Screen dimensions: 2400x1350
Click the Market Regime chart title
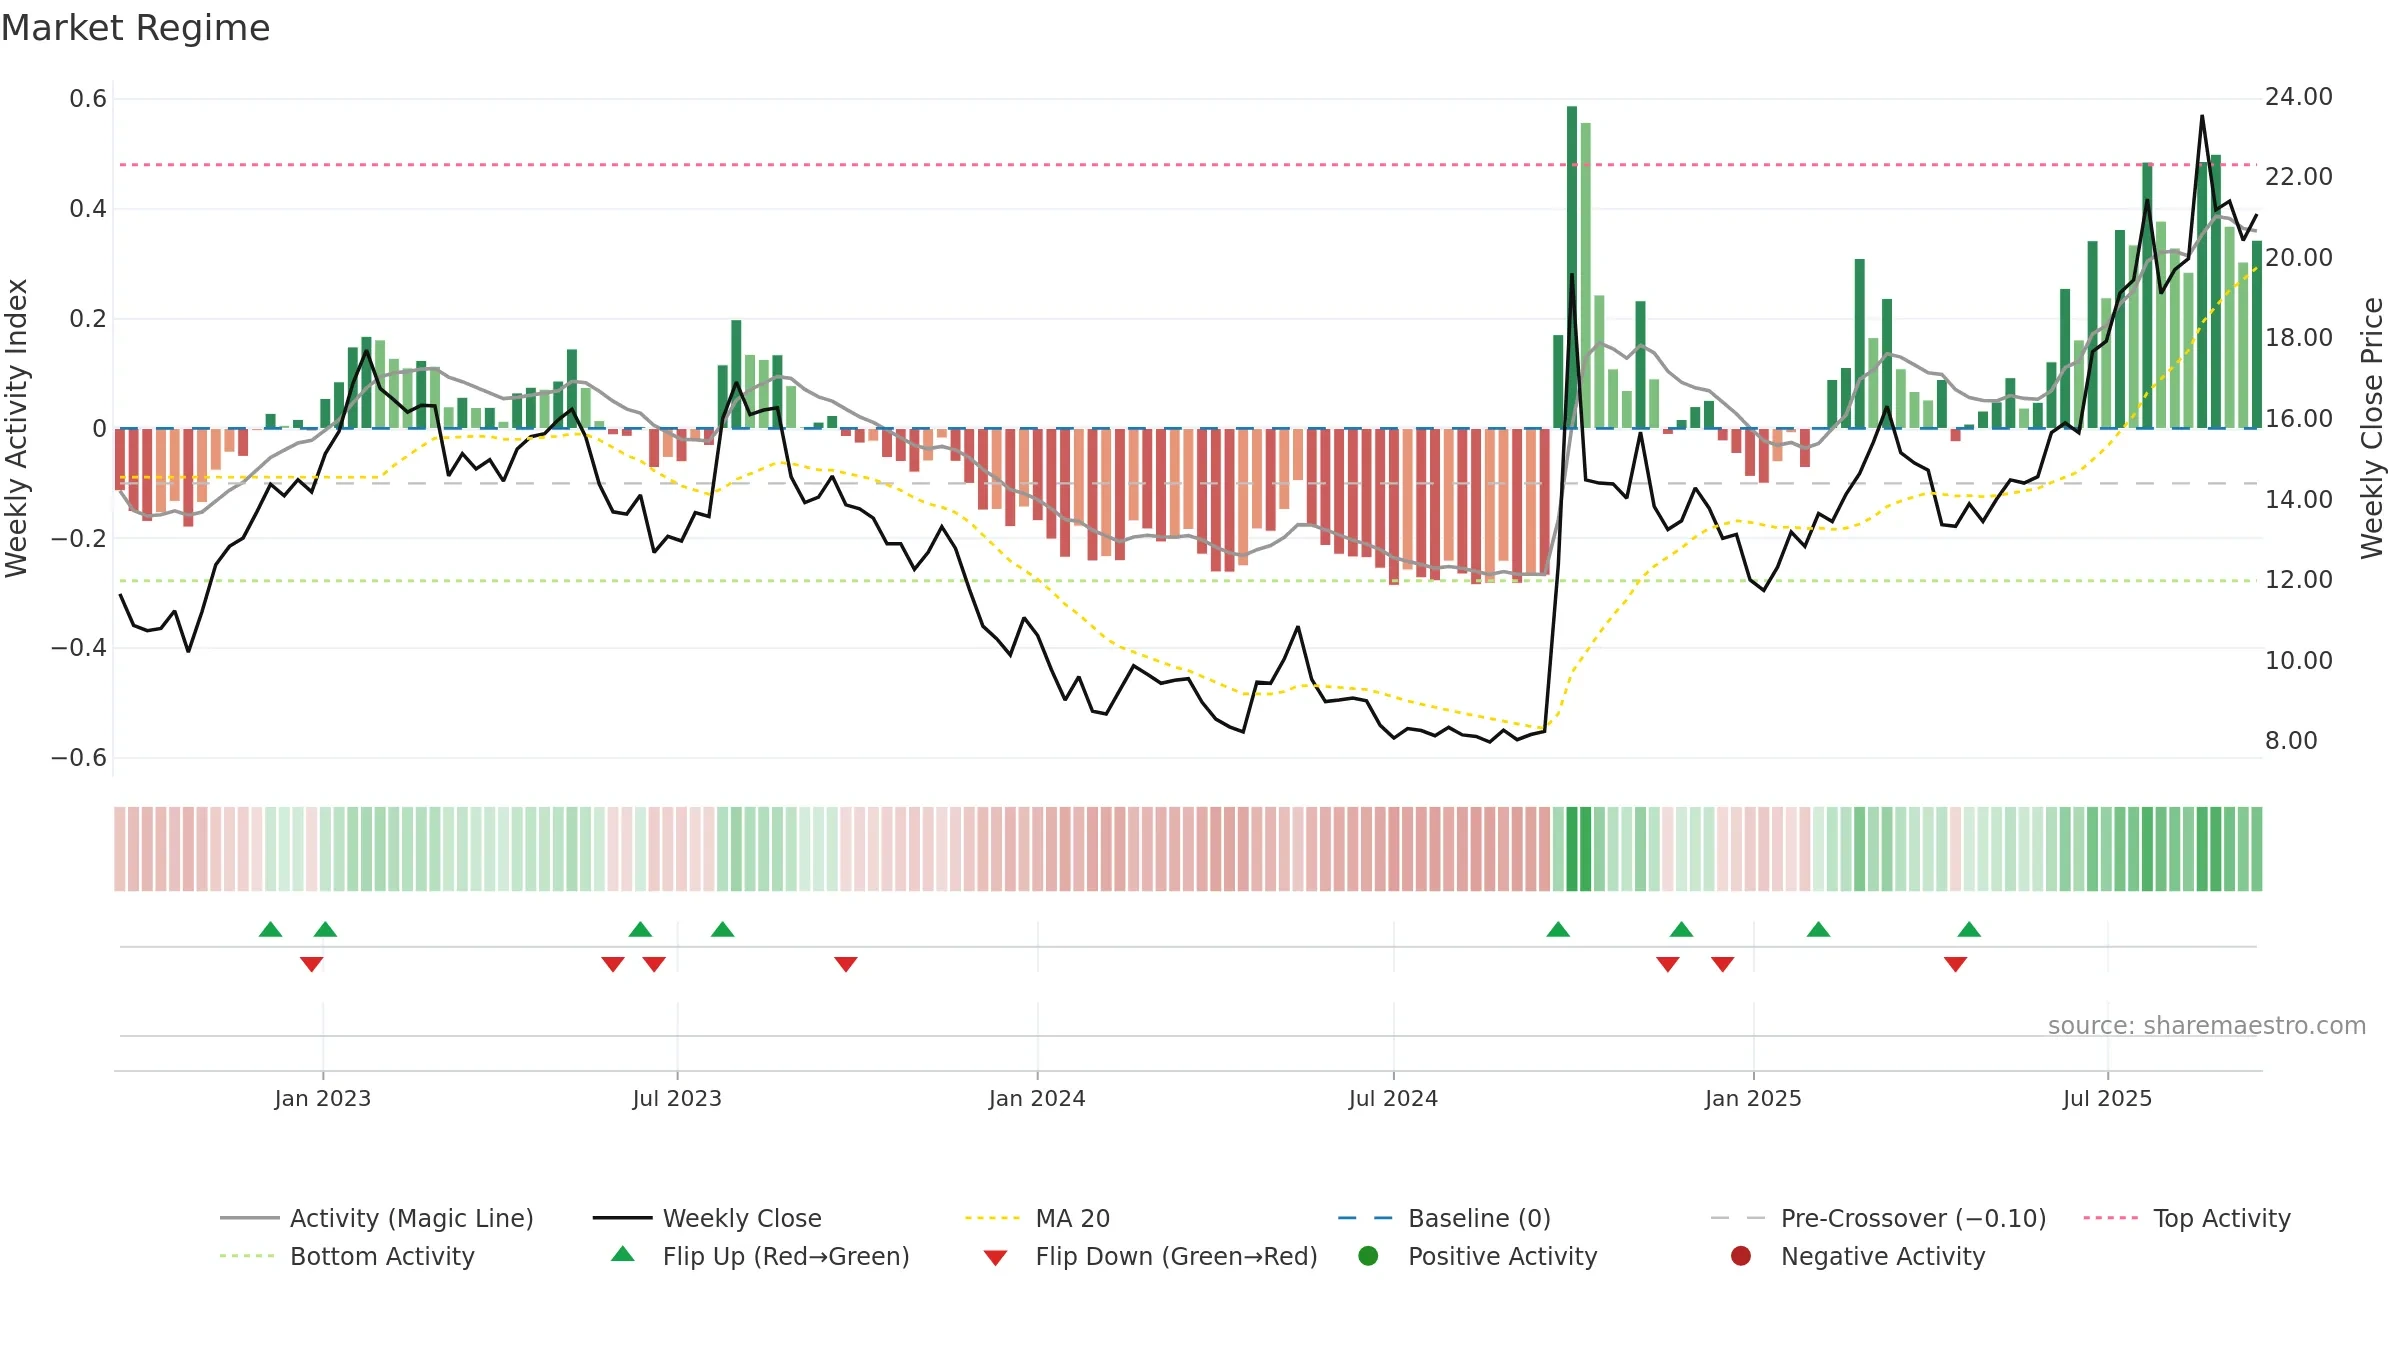click(x=135, y=28)
